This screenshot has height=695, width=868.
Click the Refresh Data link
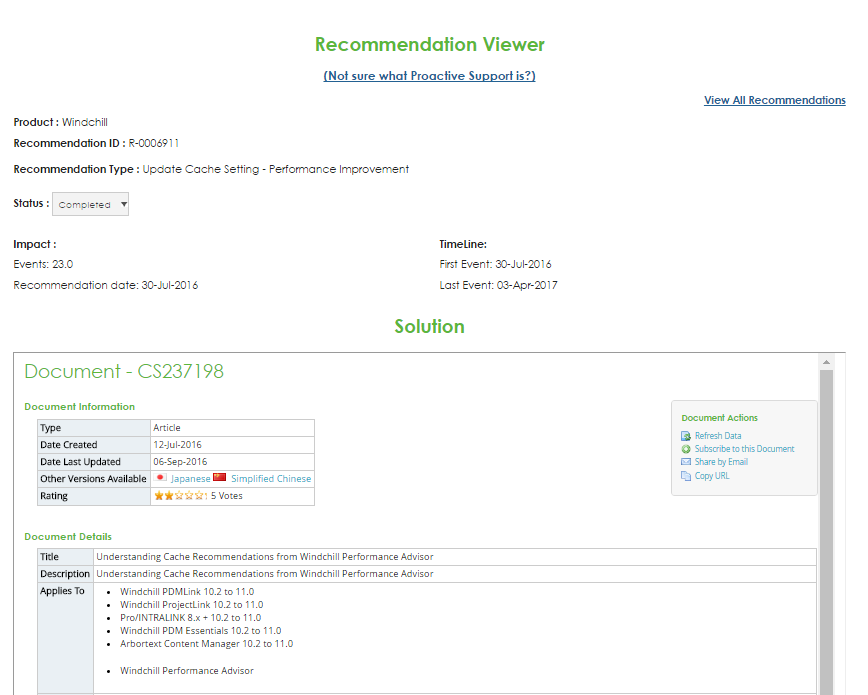[x=718, y=436]
